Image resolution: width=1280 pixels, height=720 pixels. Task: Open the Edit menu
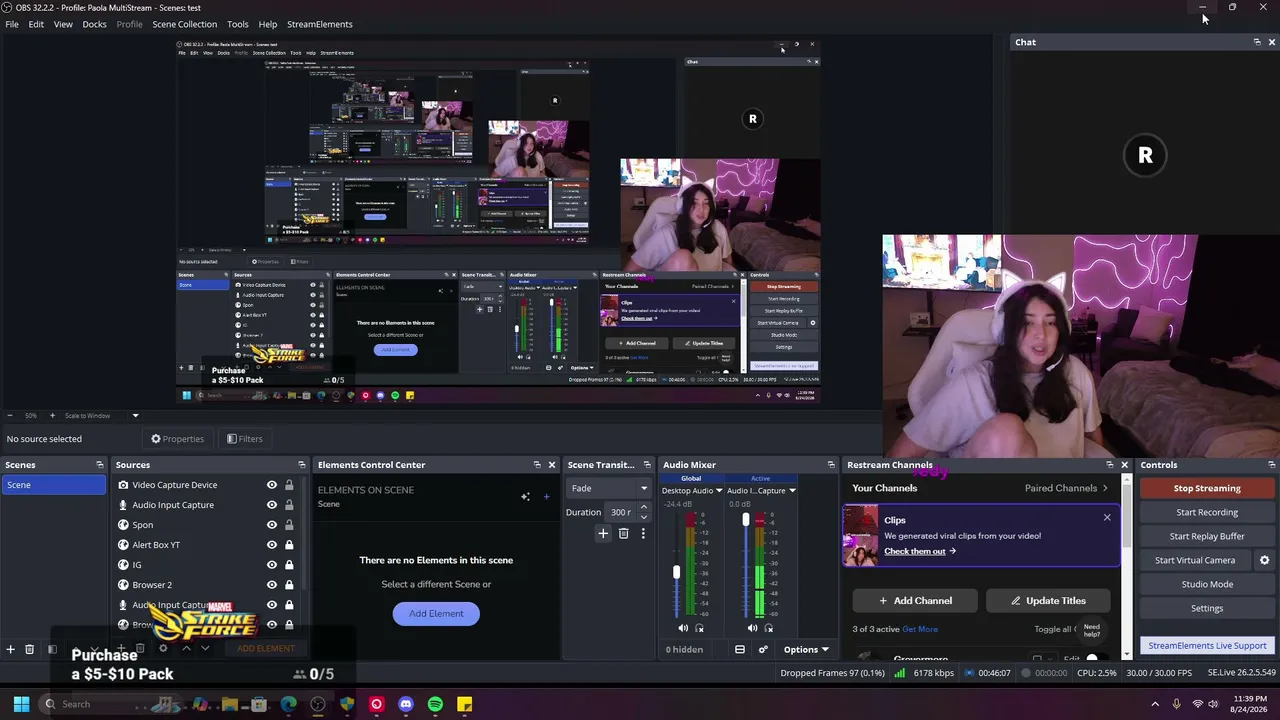[x=36, y=24]
